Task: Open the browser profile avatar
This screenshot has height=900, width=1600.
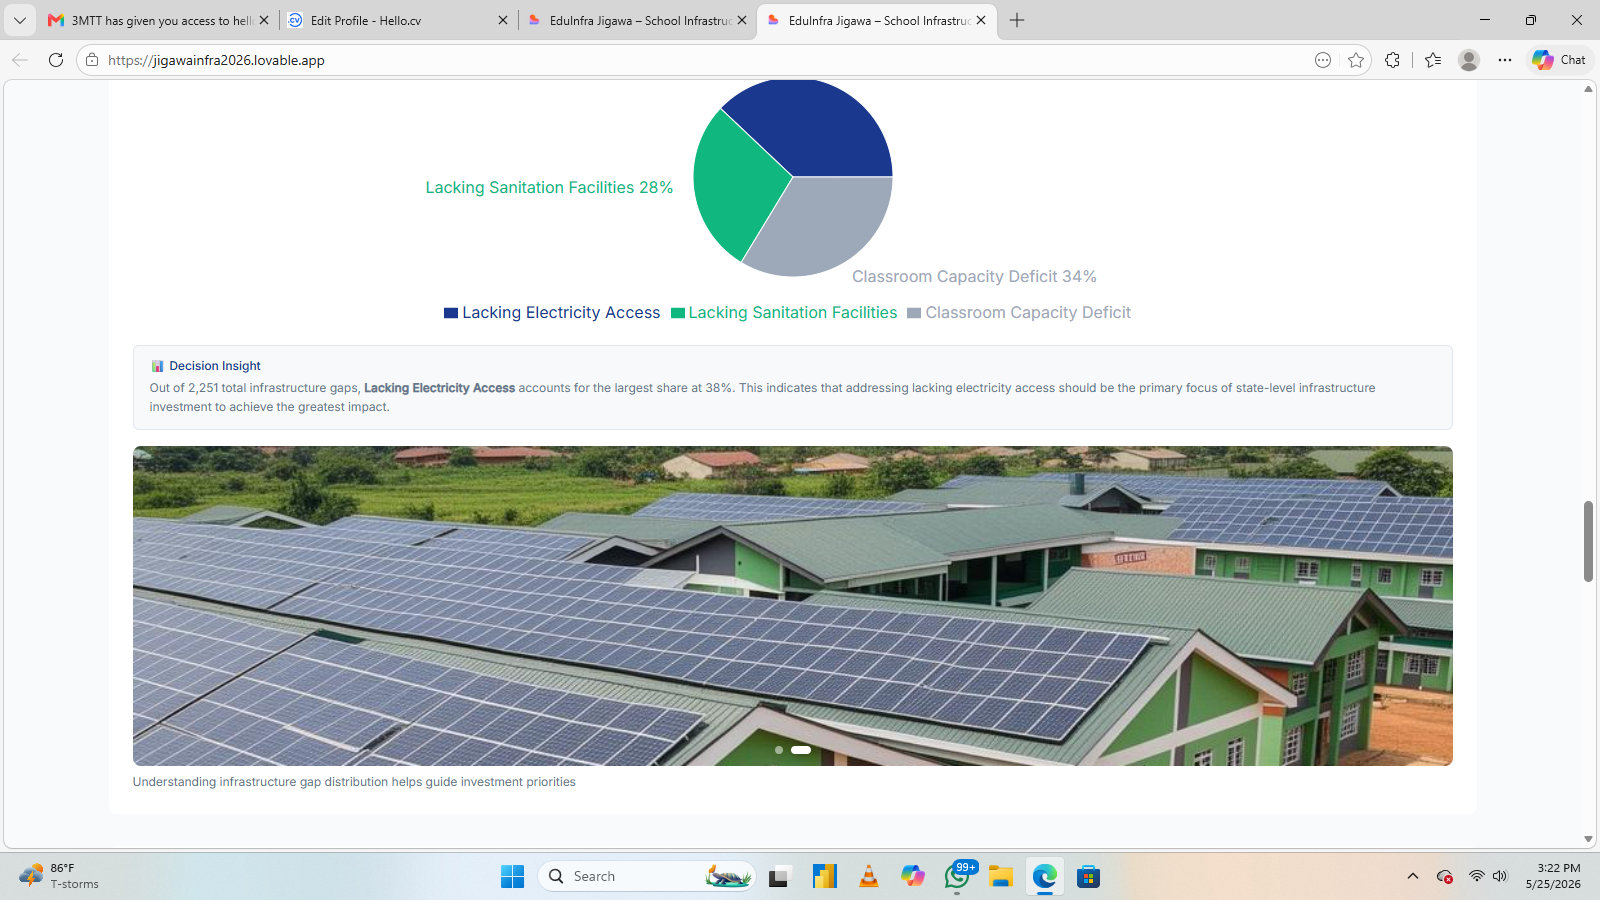Action: (x=1469, y=60)
